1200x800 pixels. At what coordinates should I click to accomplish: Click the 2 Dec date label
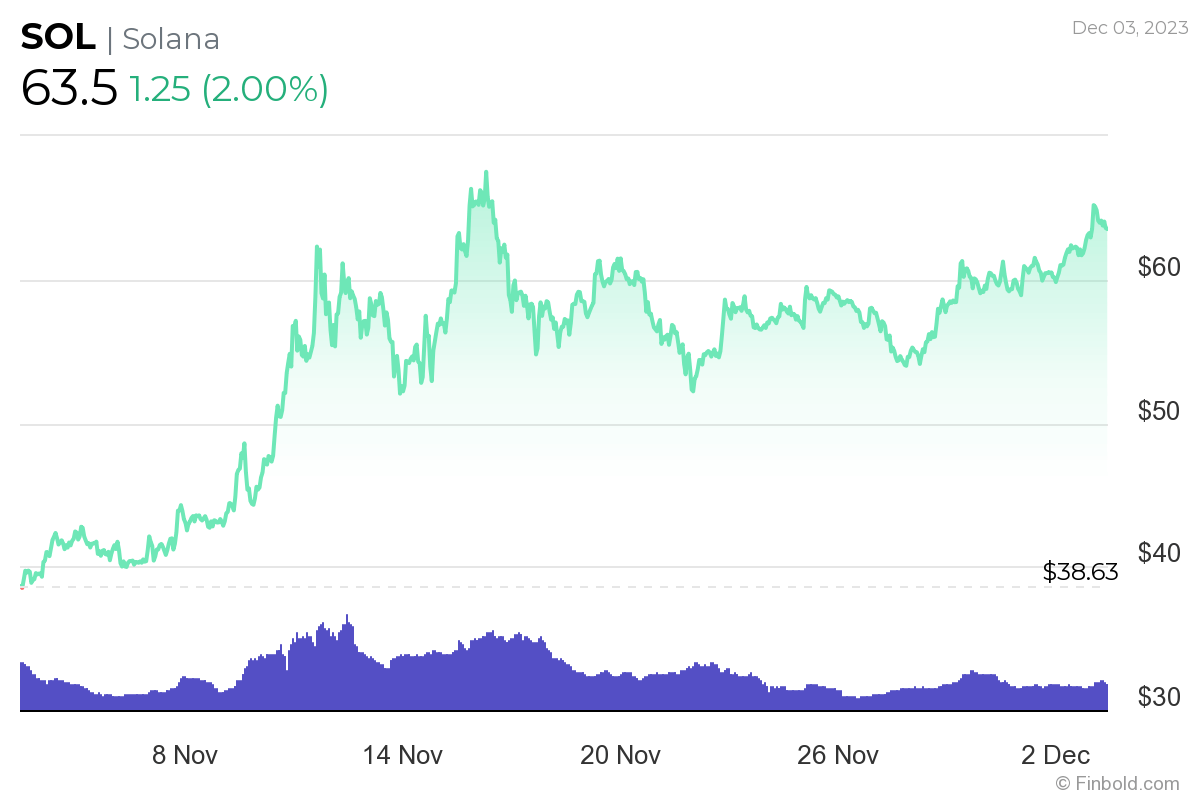[x=1057, y=756]
